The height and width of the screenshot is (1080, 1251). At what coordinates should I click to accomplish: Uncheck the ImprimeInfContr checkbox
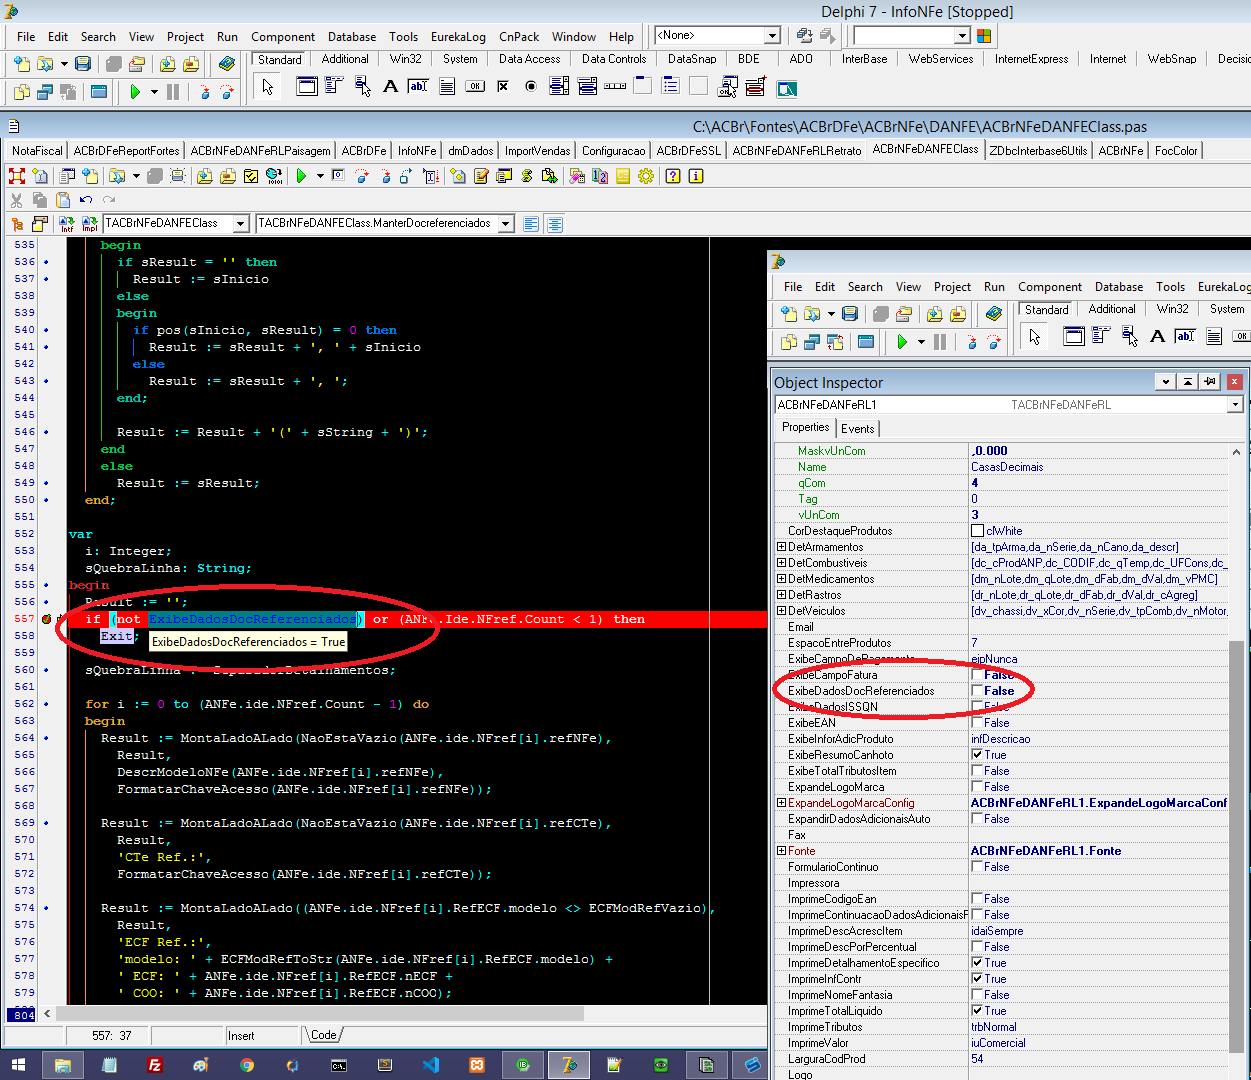click(x=978, y=979)
